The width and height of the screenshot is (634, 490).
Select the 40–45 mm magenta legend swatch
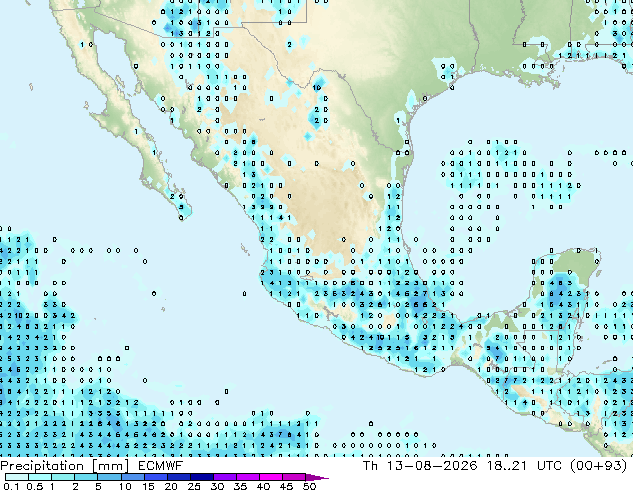tap(271, 477)
